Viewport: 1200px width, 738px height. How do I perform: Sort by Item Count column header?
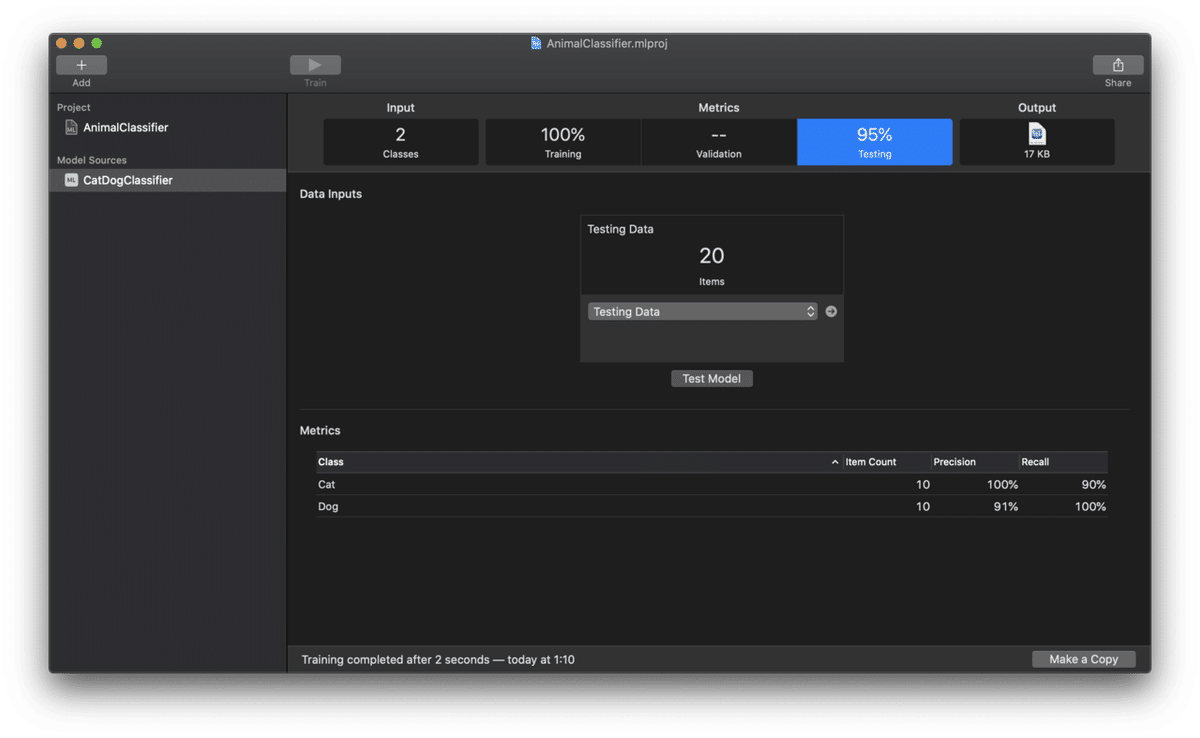pyautogui.click(x=887, y=462)
